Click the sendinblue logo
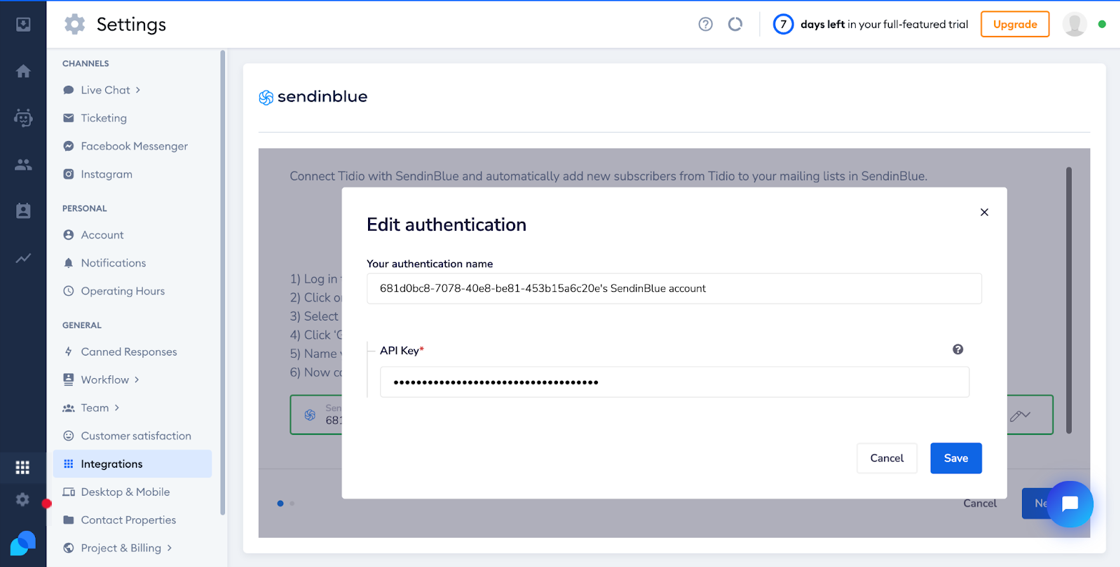Viewport: 1120px width, 567px height. pyautogui.click(x=313, y=97)
